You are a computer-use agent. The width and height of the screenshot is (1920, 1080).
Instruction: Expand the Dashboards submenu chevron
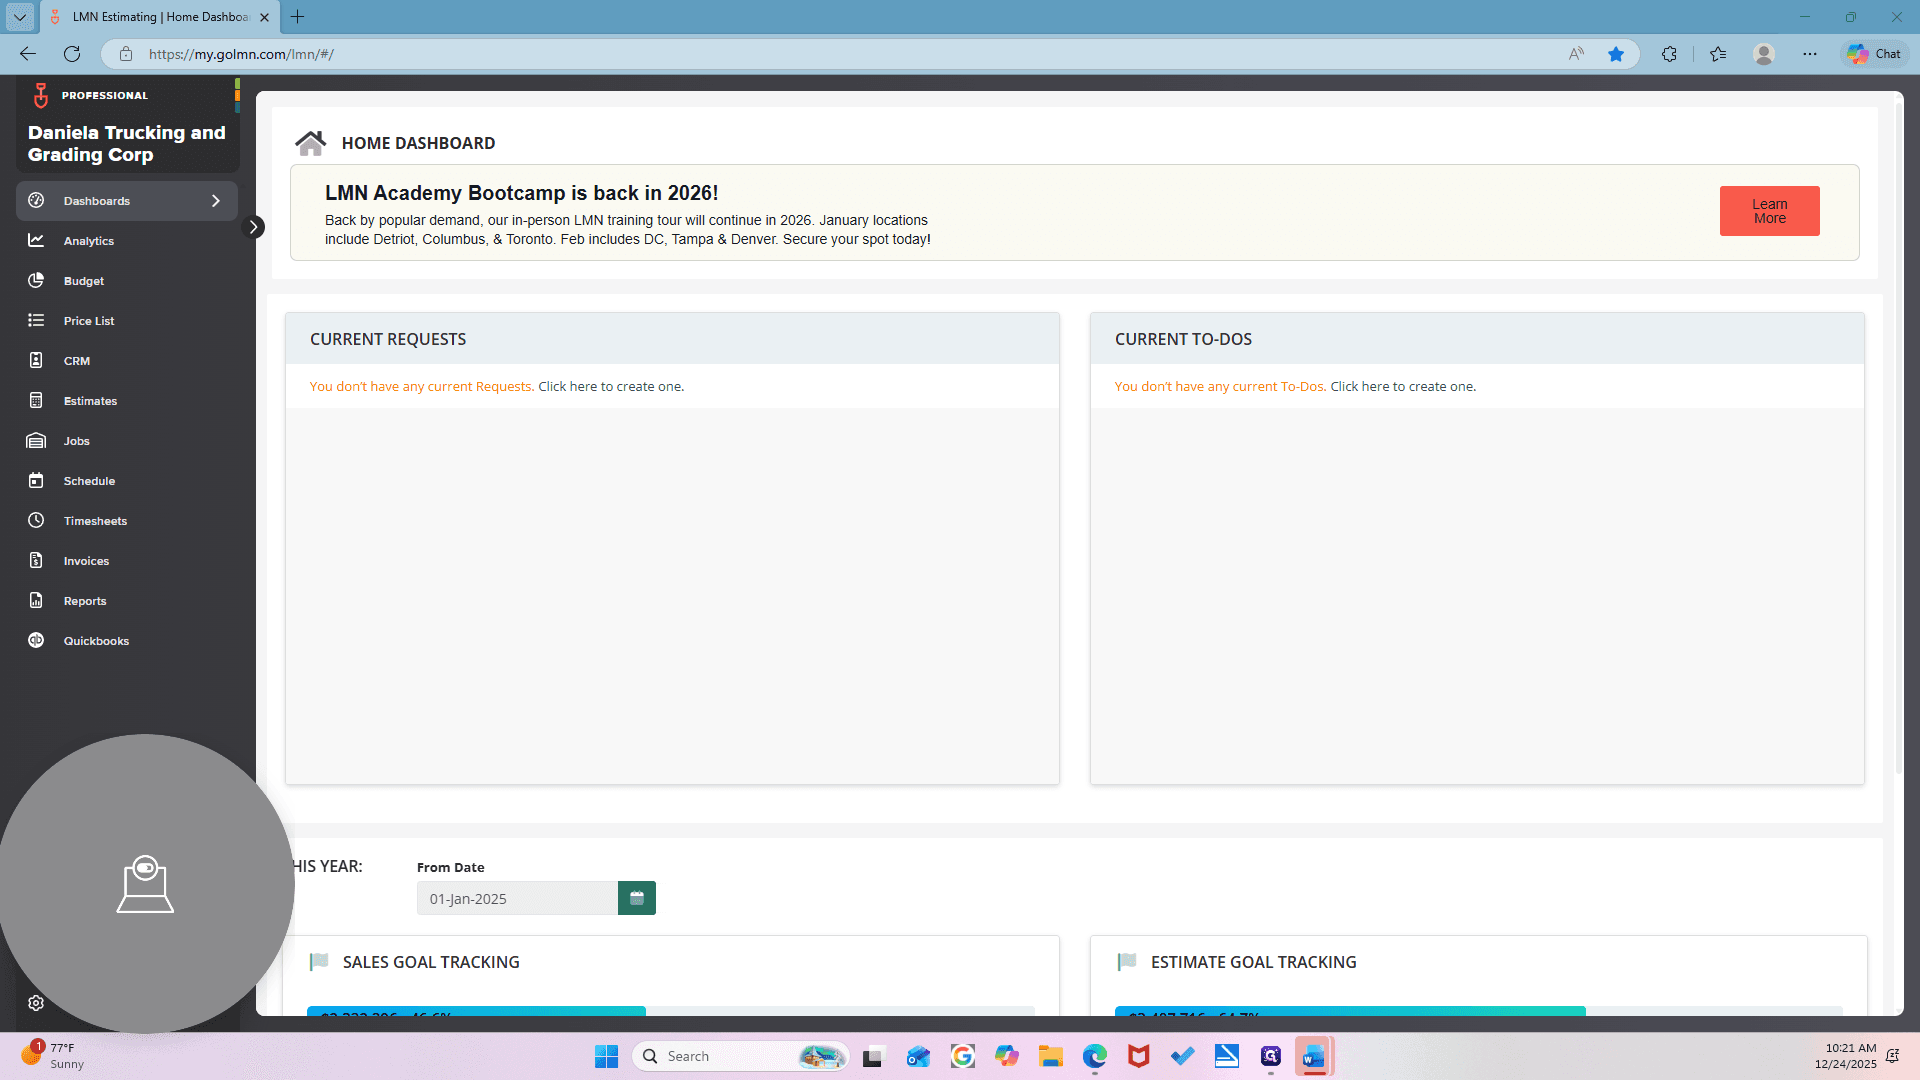pos(216,201)
